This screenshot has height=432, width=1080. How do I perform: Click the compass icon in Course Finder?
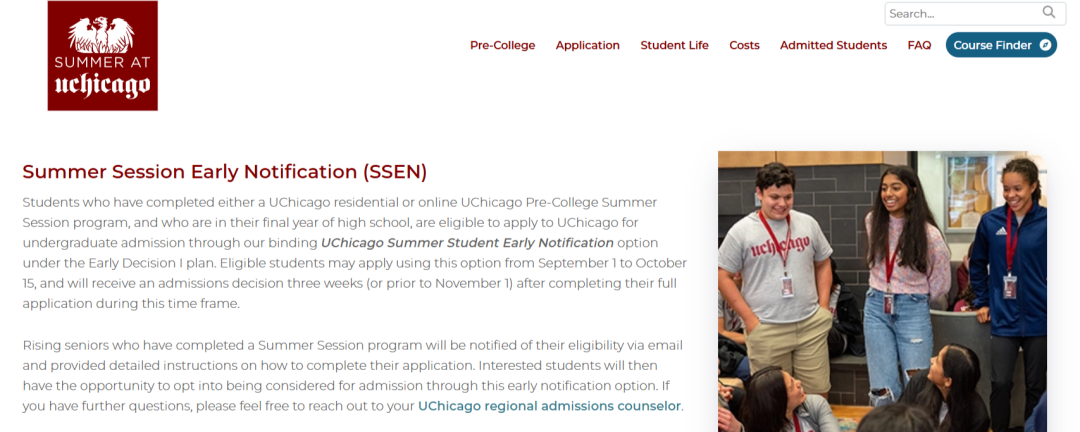[1045, 45]
